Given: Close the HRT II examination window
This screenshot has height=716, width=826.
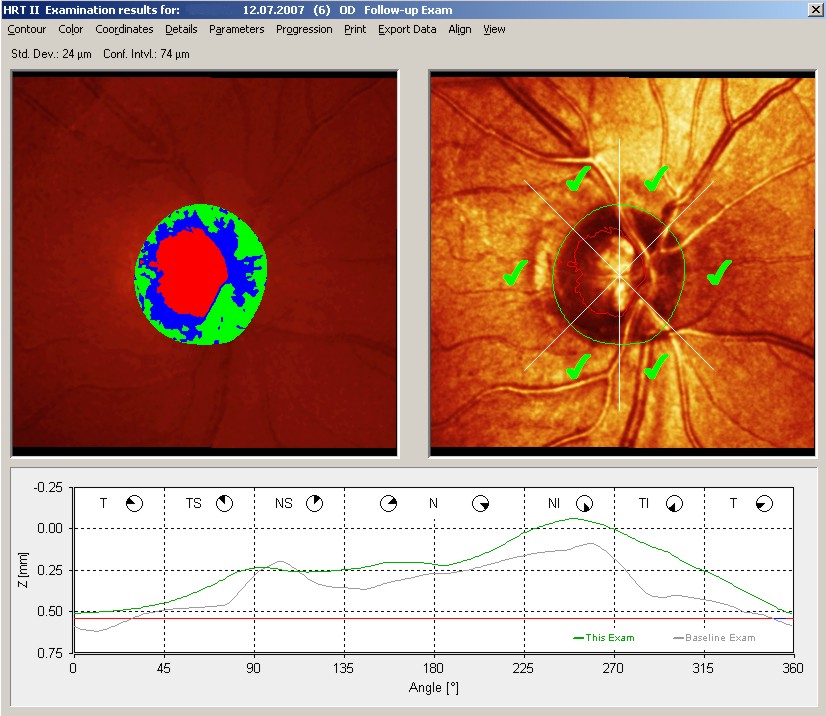Looking at the screenshot, I should point(814,9).
